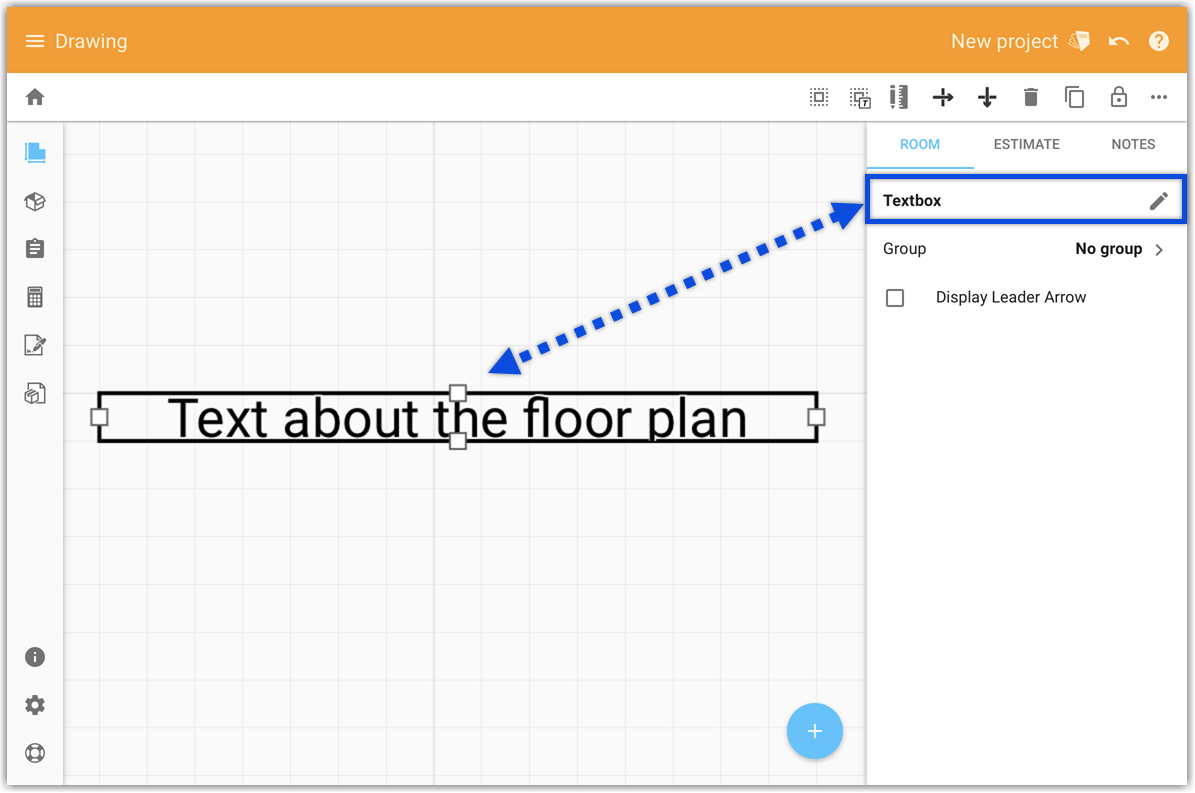Click the No group value
This screenshot has height=793, width=1195.
[1109, 249]
